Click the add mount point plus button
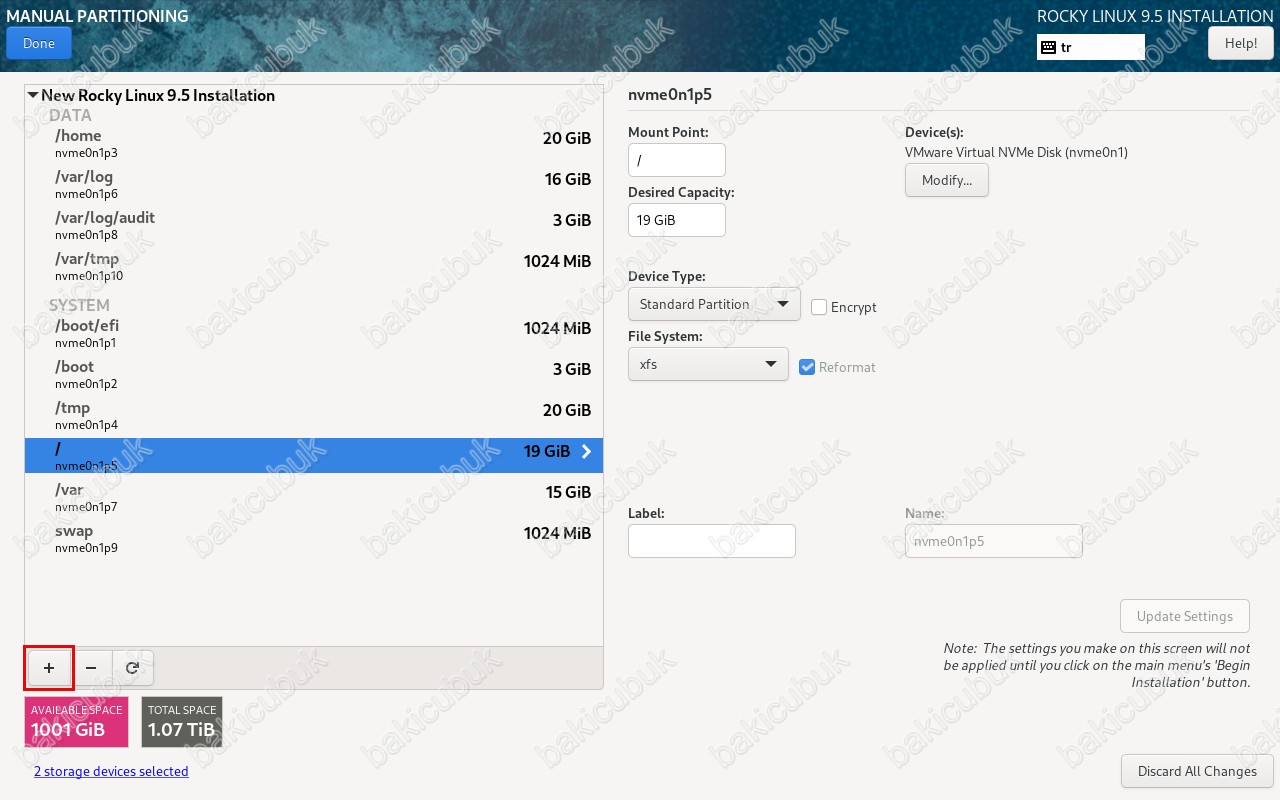The height and width of the screenshot is (800, 1280). click(x=49, y=667)
